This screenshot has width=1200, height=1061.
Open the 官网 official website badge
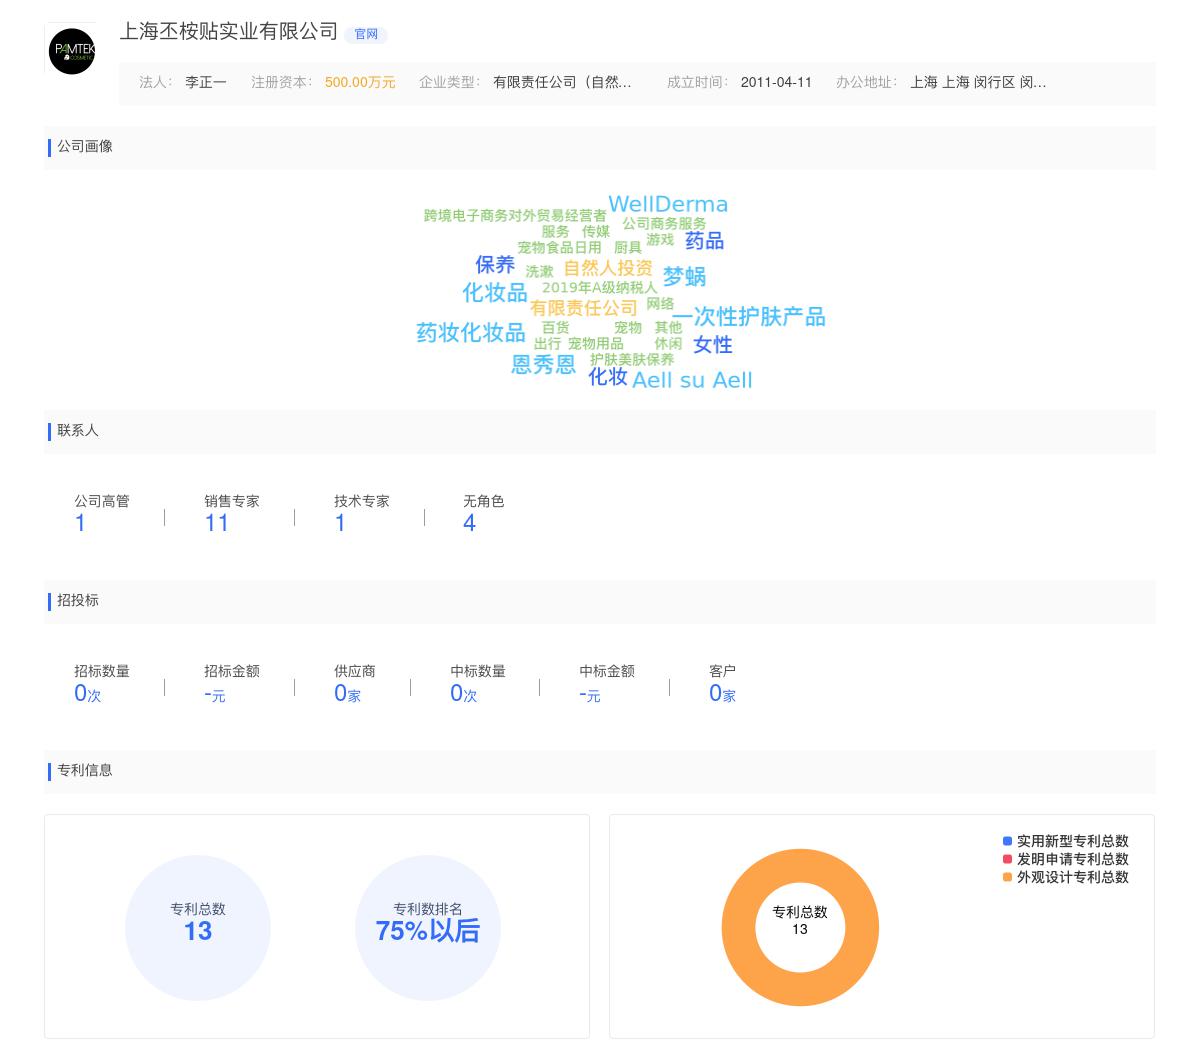tap(366, 35)
